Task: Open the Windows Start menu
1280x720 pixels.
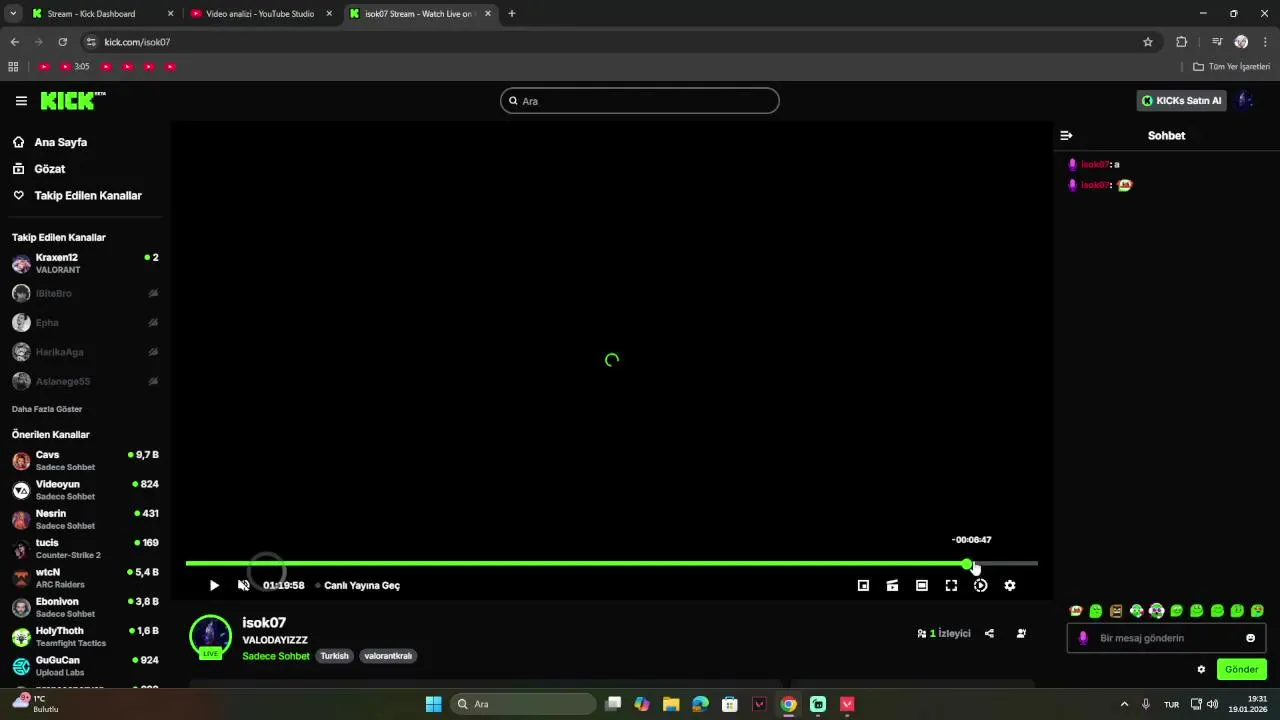Action: tap(433, 704)
